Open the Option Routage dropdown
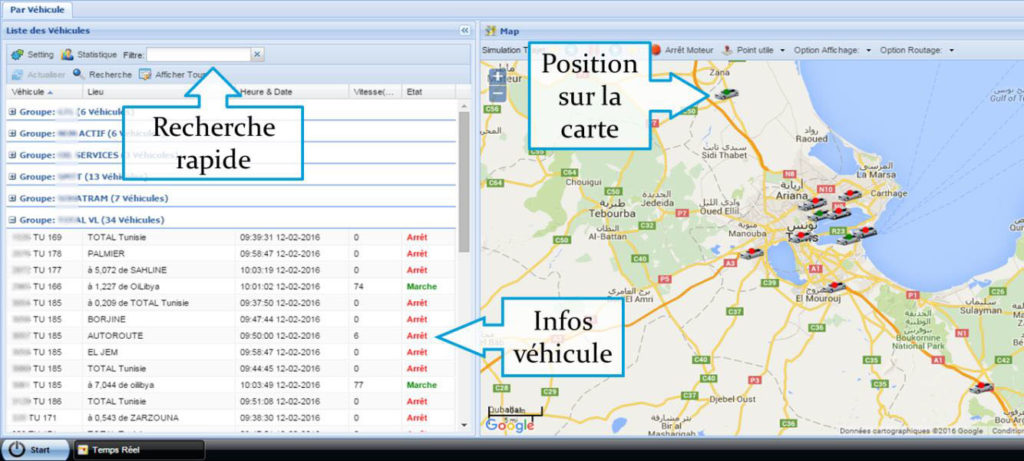 point(917,49)
